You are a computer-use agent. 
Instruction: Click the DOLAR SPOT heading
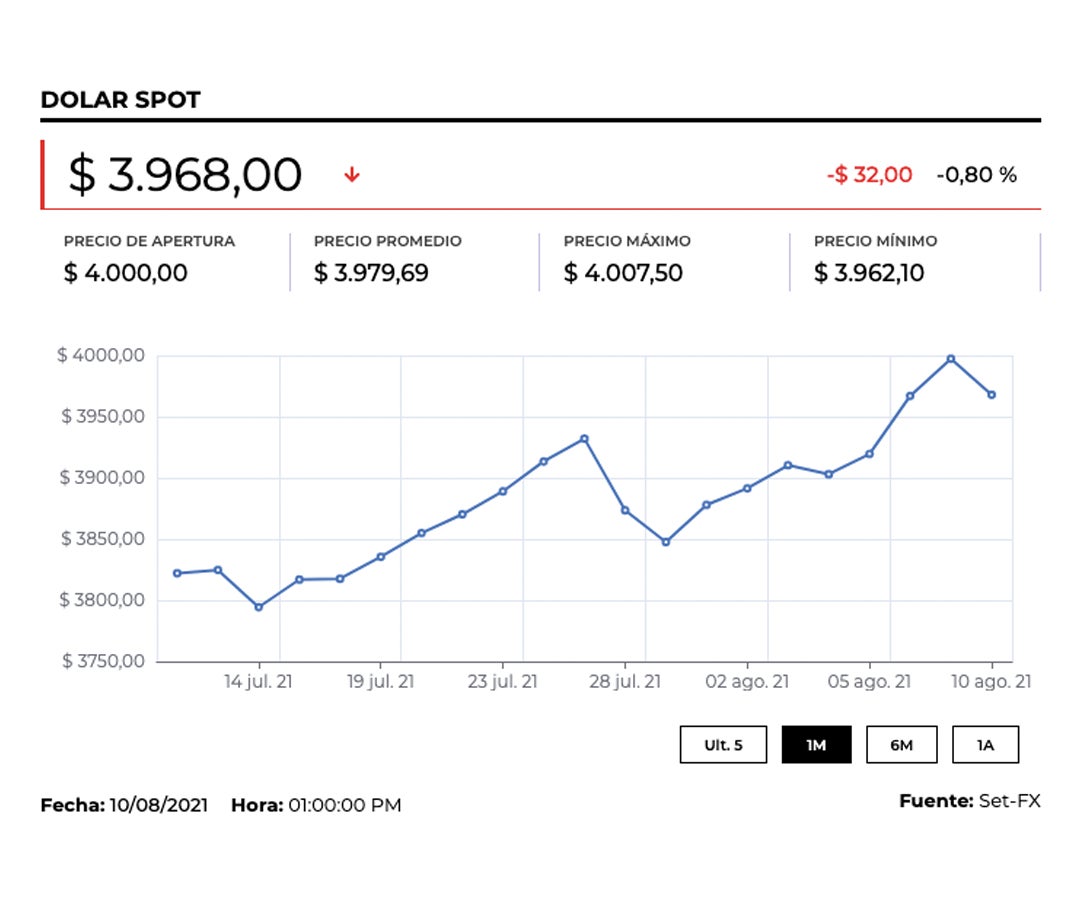click(x=120, y=100)
